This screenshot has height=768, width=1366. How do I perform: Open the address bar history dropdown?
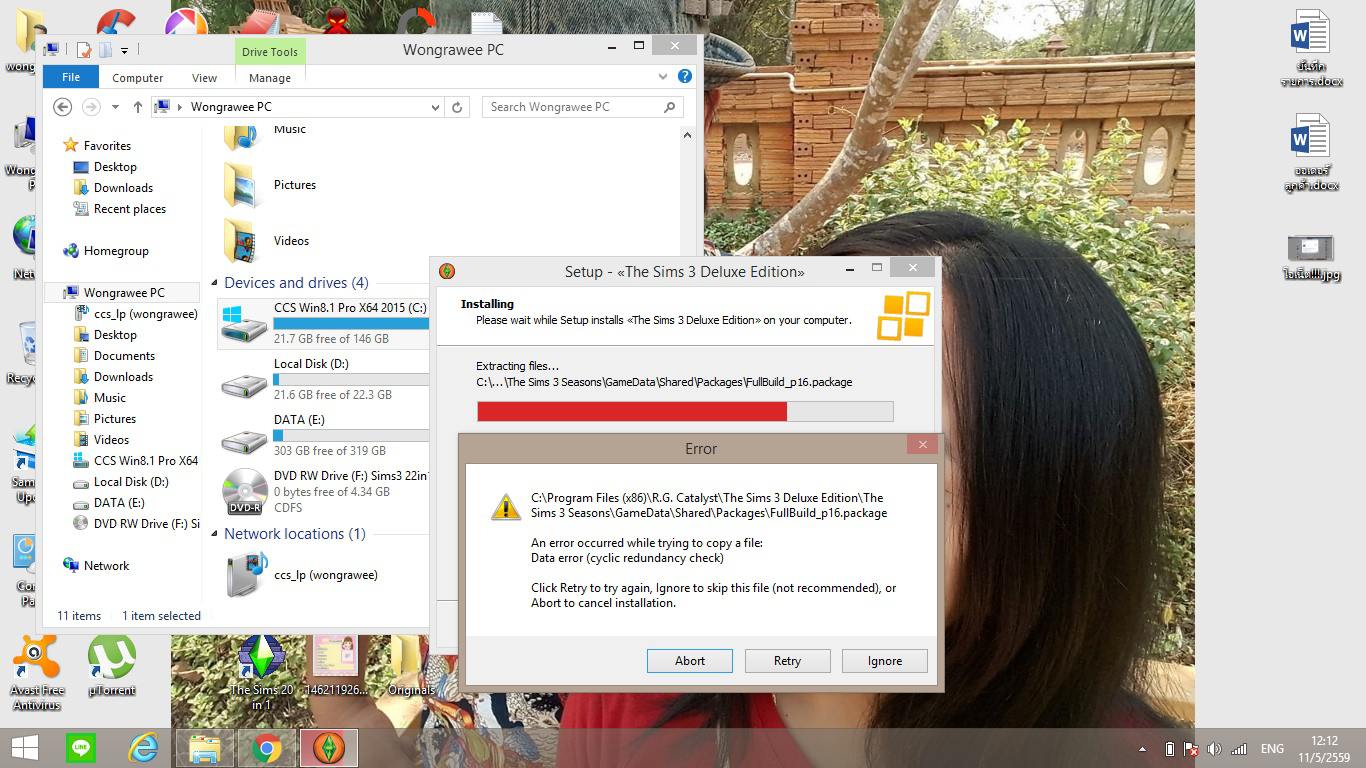(435, 107)
